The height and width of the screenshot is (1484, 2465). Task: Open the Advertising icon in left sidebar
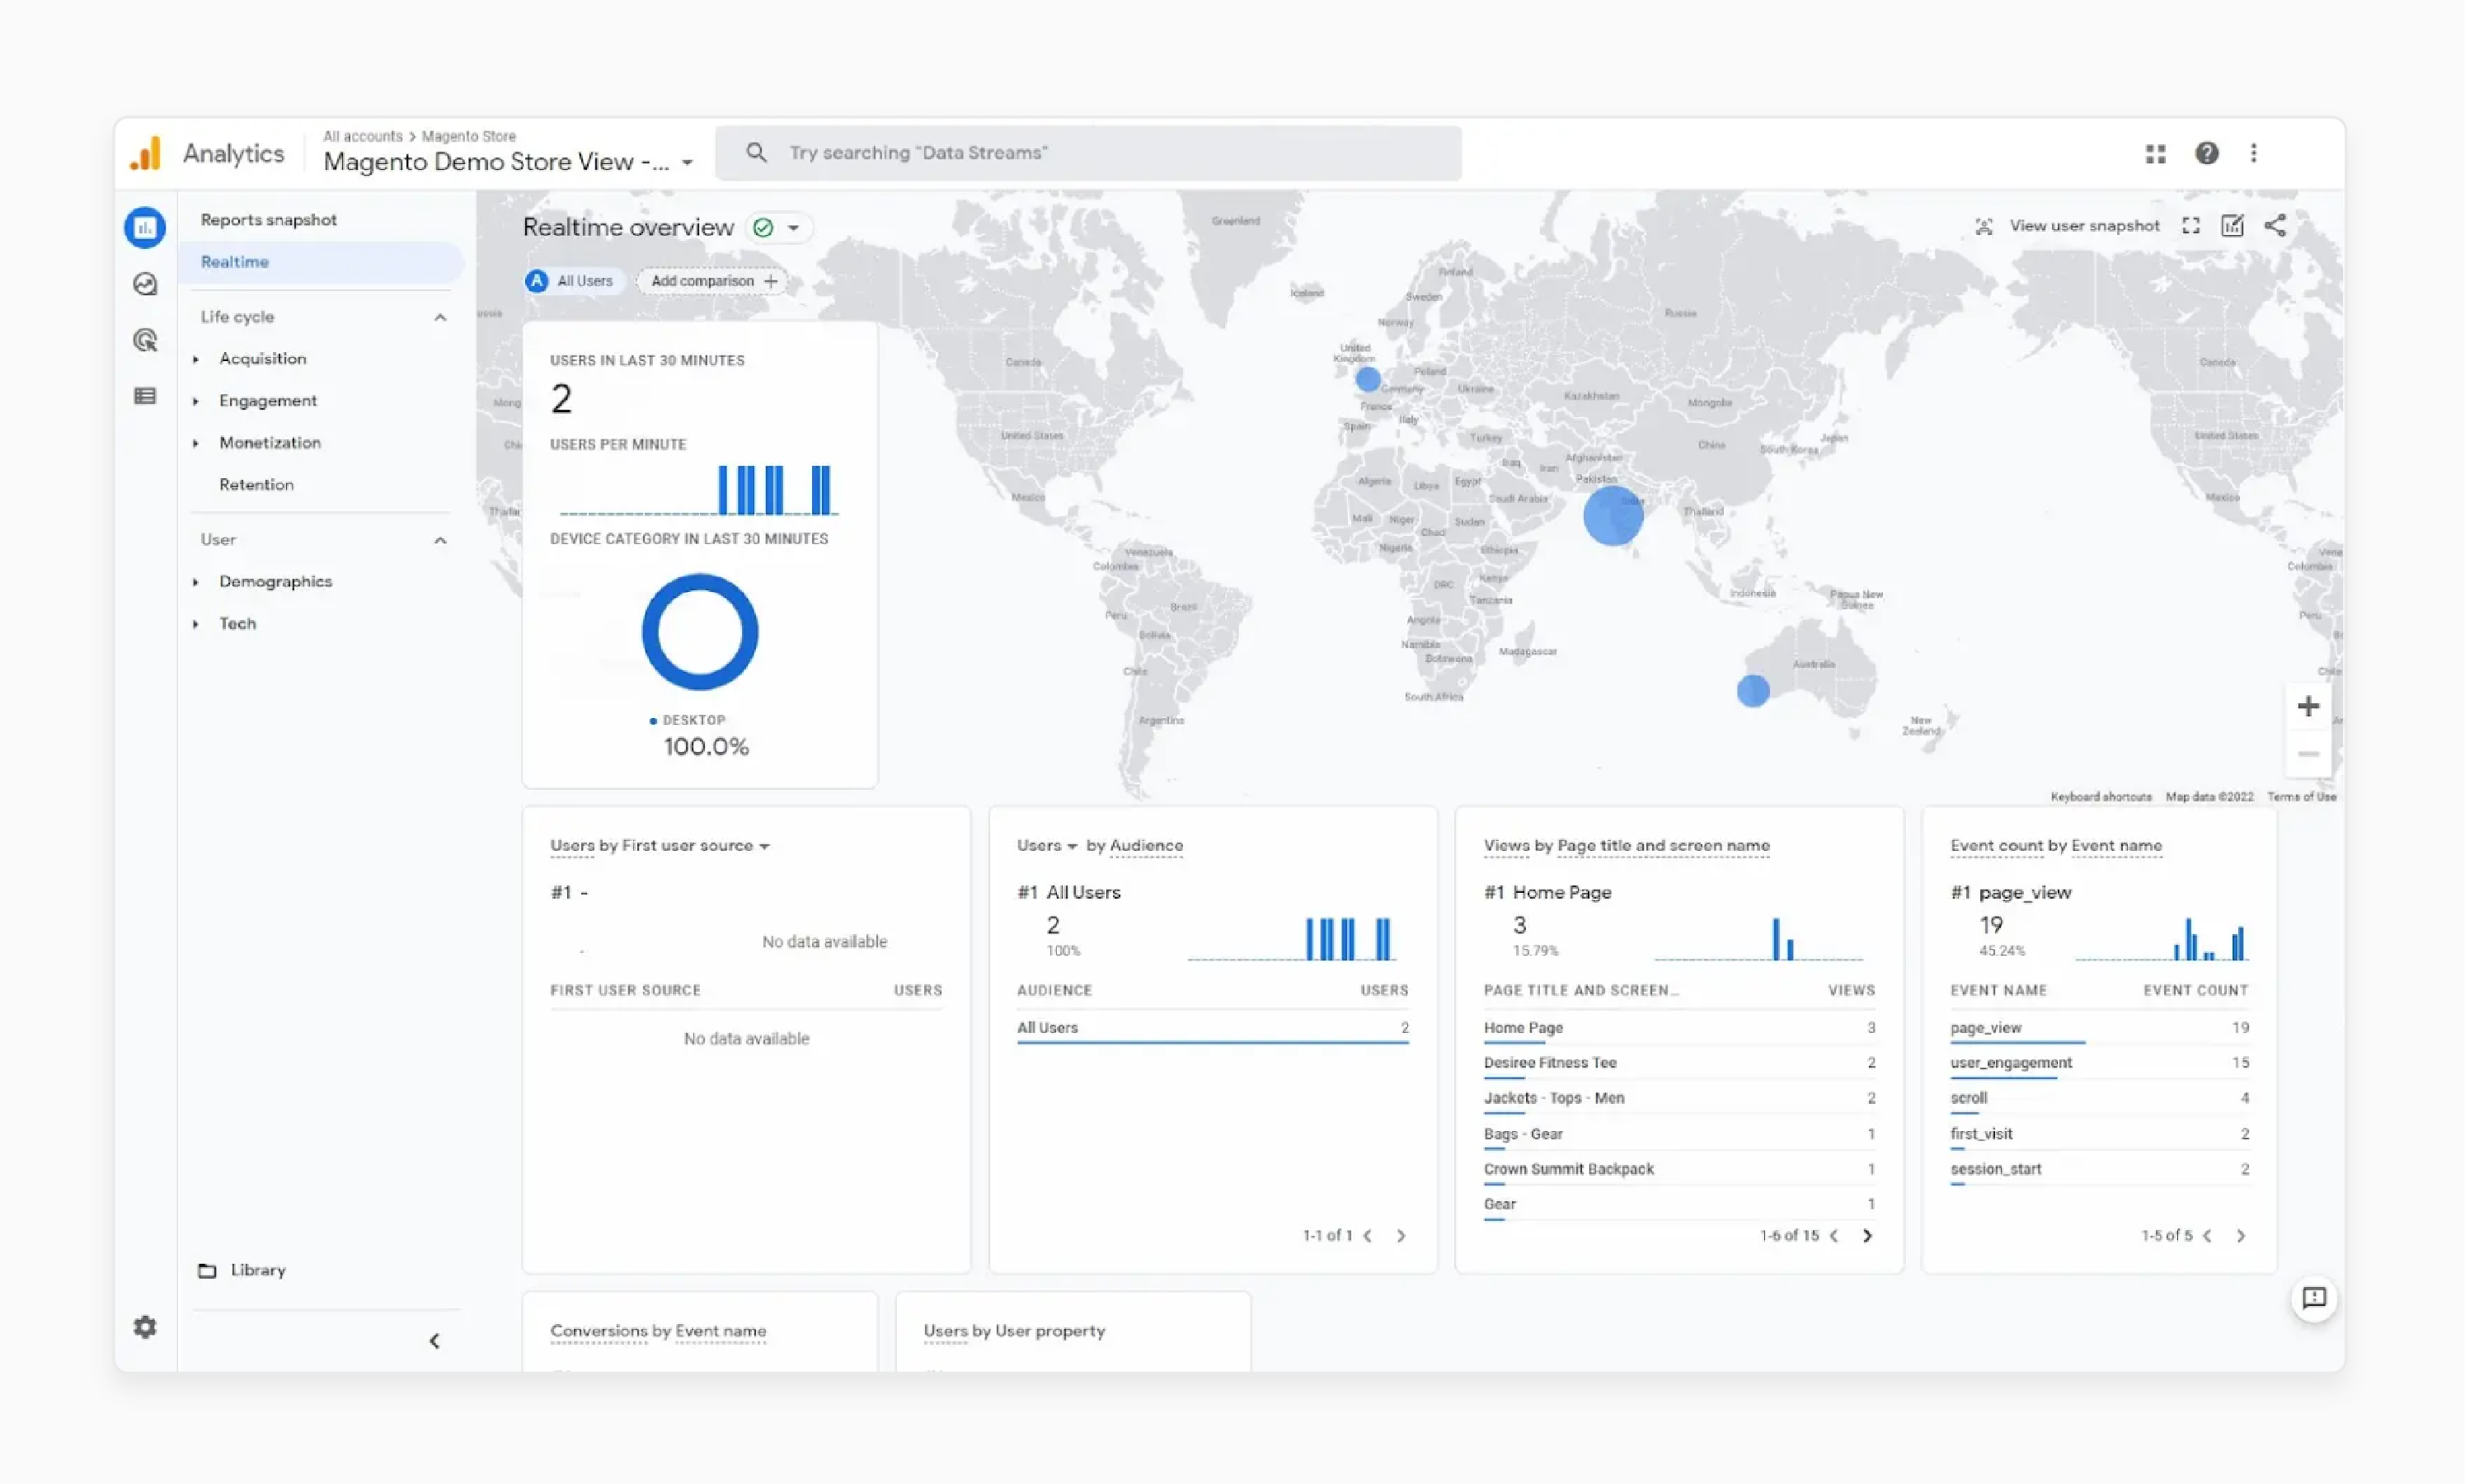pyautogui.click(x=145, y=340)
